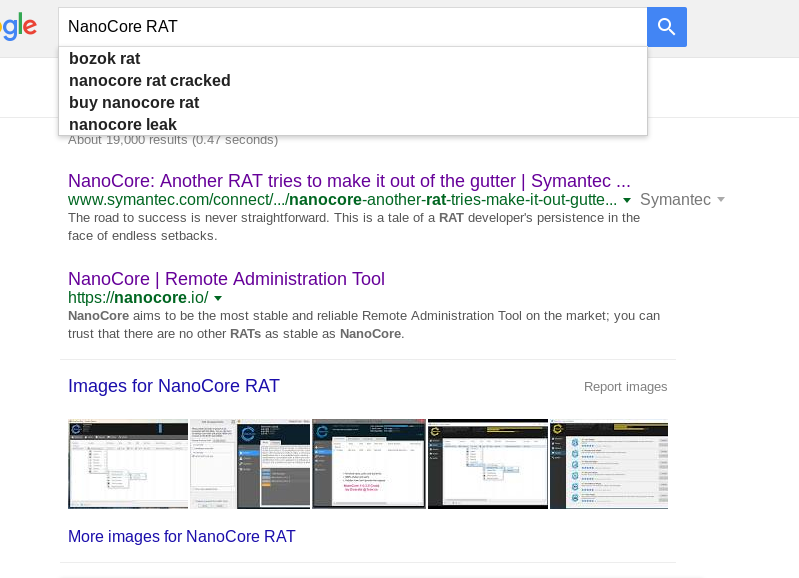This screenshot has height=578, width=799.
Task: Open 'More images for NanoCore RAT'
Action: (x=181, y=536)
